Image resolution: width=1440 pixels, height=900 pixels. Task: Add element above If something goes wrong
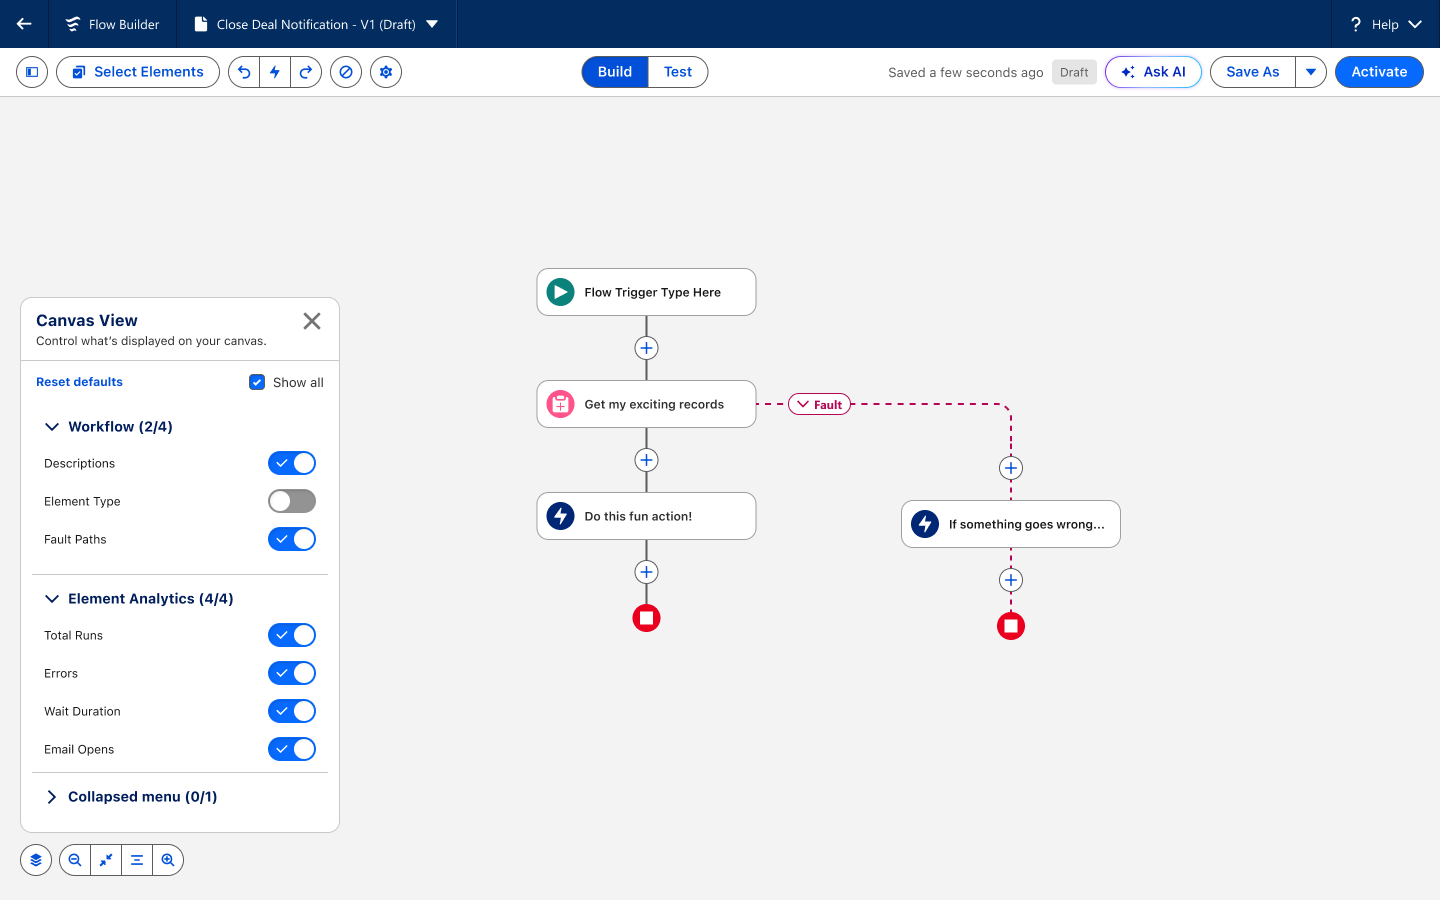[1011, 468]
